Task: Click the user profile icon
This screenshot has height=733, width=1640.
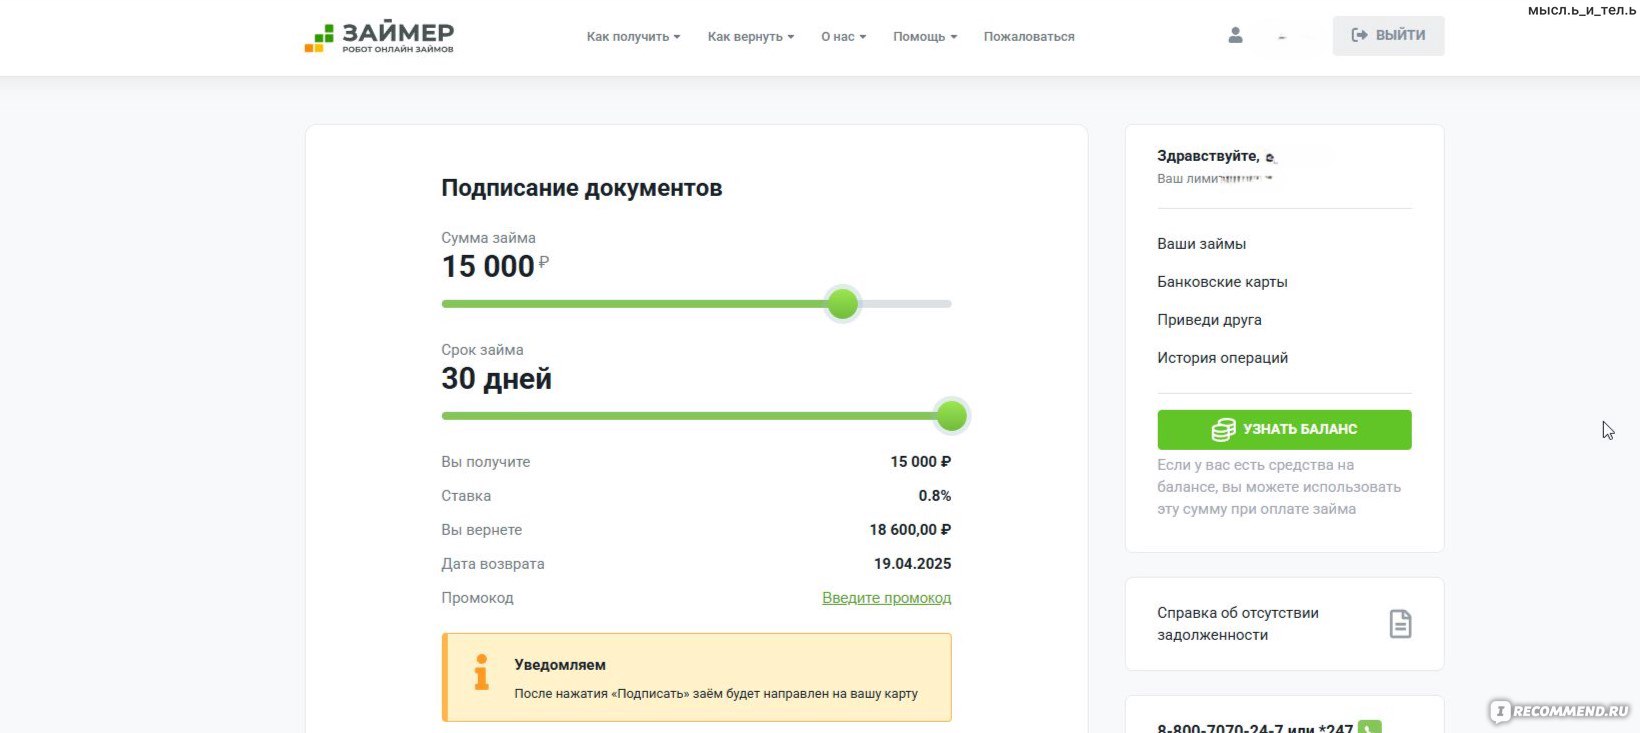Action: point(1235,35)
